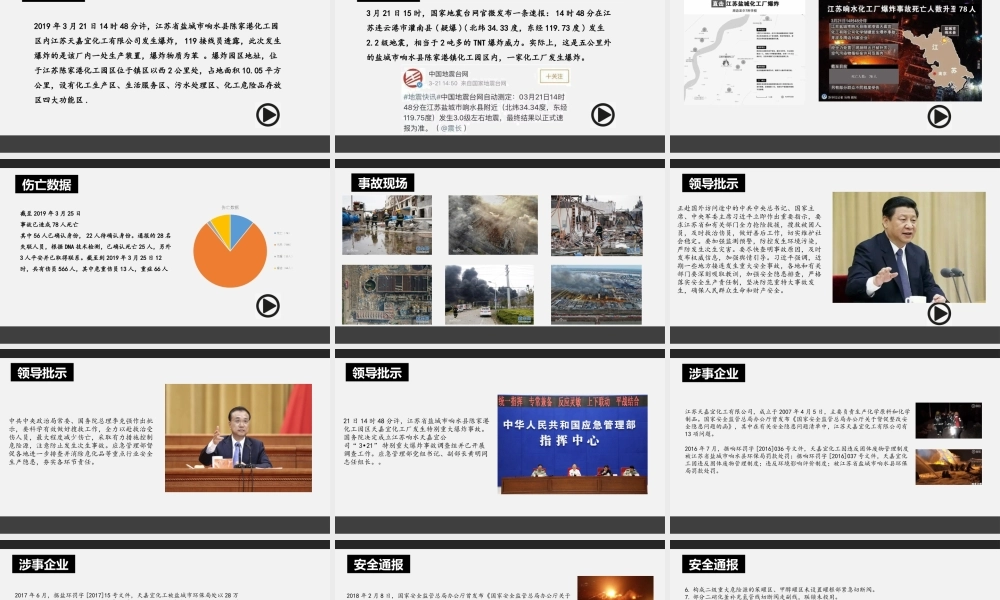The width and height of the screenshot is (1000, 600).
Task: Select the paragraph starting 正赴国外访问途中
Action: point(750,249)
